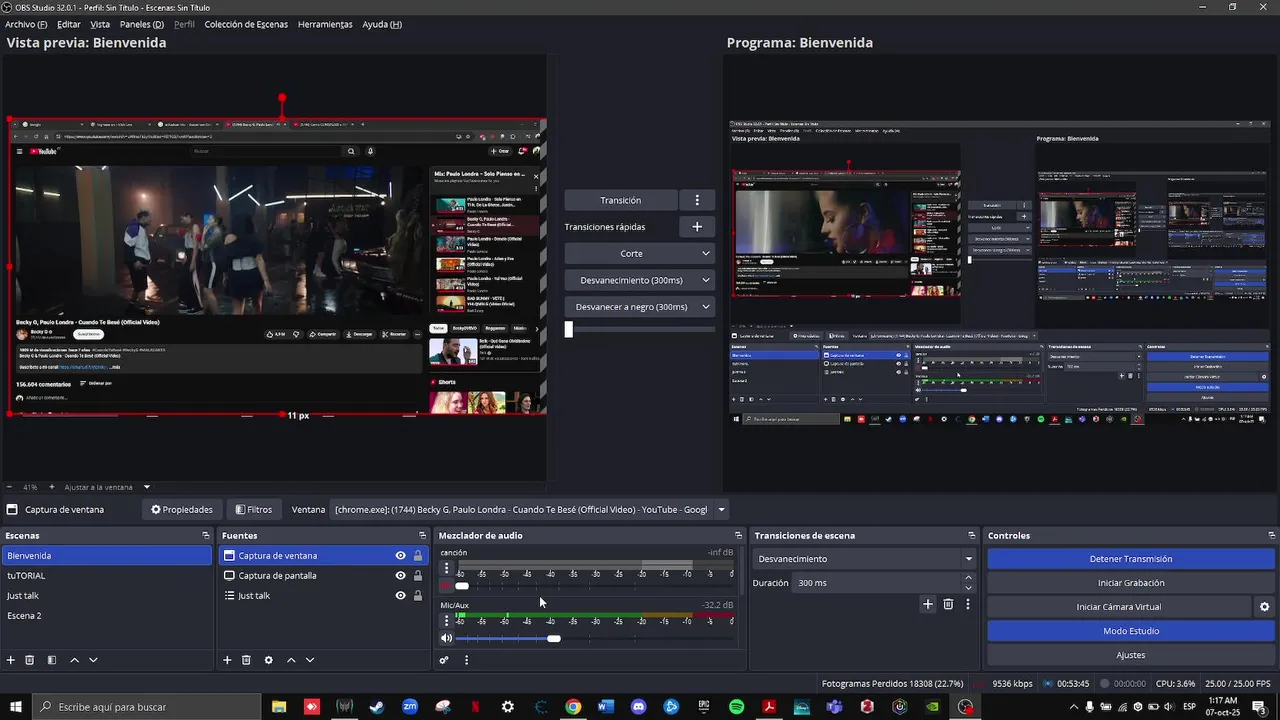The width and height of the screenshot is (1280, 720).
Task: Open the Corte quick transition dropdown
Action: click(640, 254)
